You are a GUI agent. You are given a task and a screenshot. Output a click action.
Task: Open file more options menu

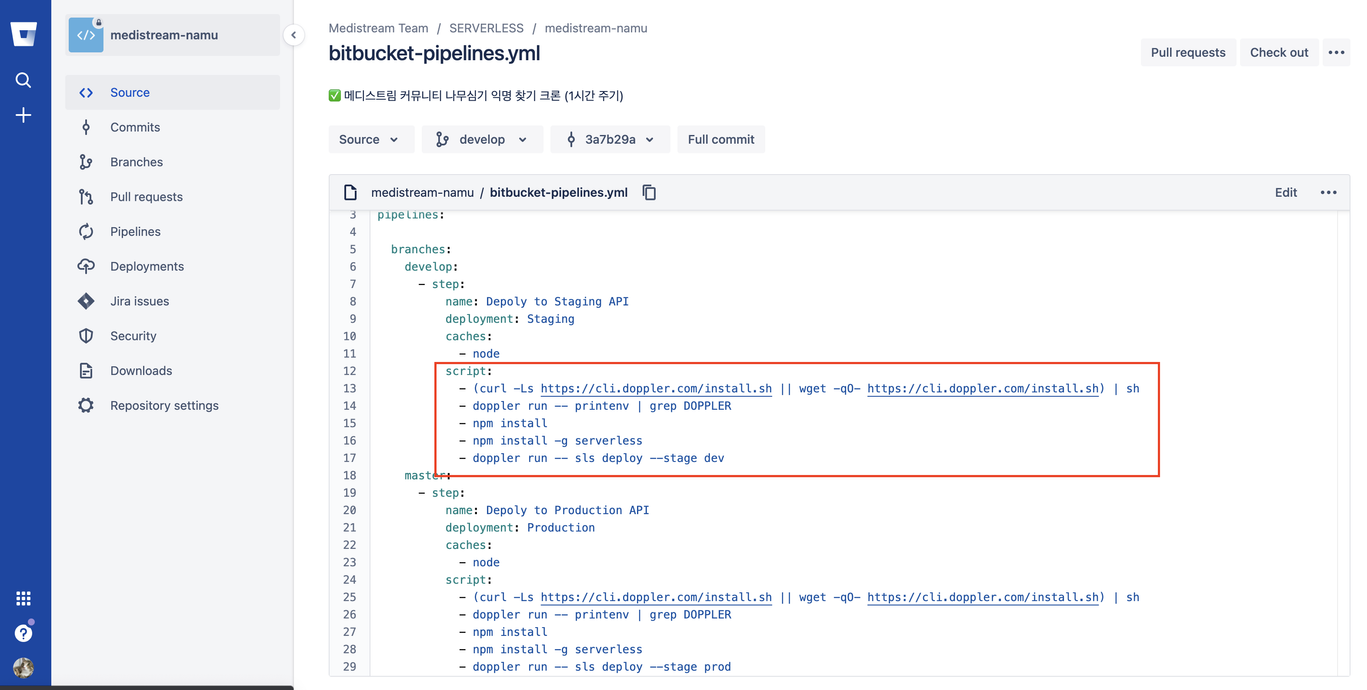tap(1328, 192)
